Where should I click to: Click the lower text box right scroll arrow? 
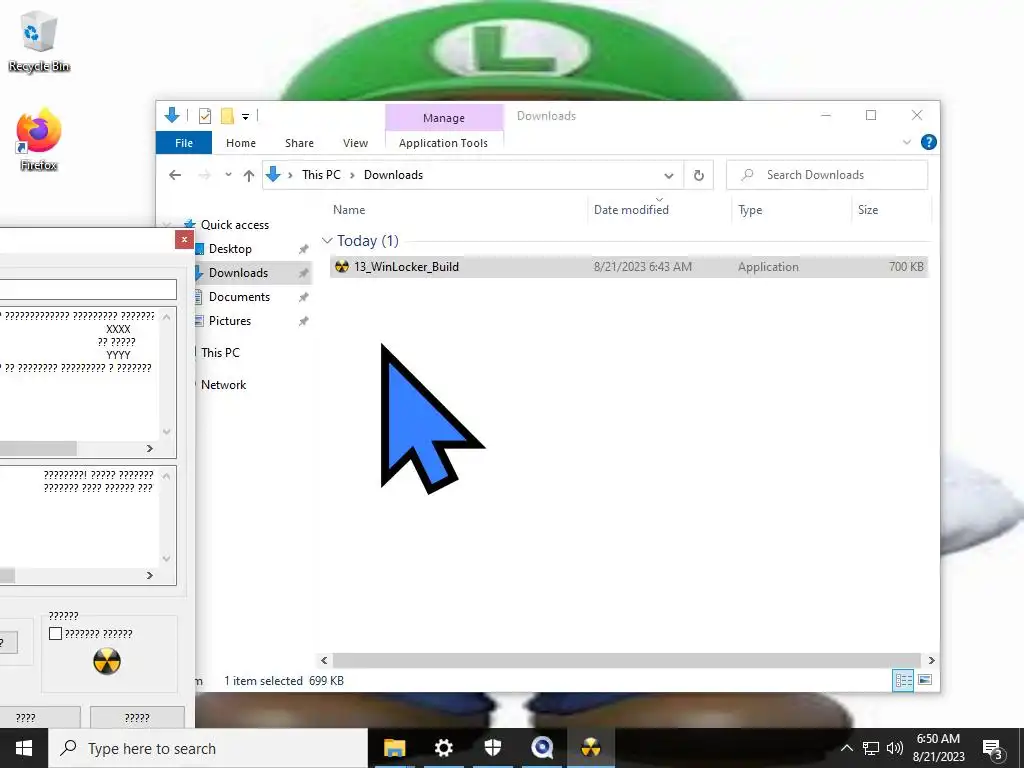(x=150, y=575)
